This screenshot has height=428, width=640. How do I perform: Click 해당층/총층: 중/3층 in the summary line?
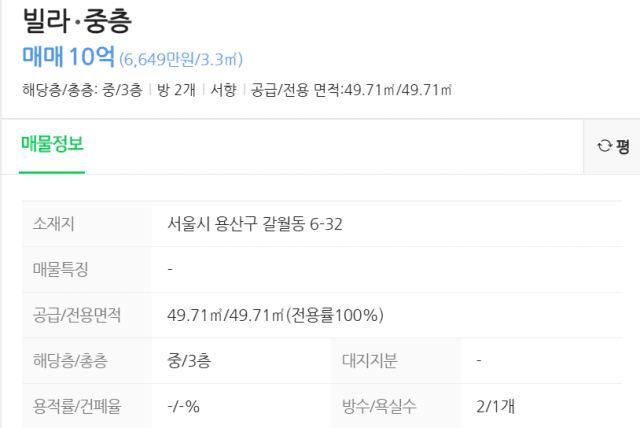82,90
